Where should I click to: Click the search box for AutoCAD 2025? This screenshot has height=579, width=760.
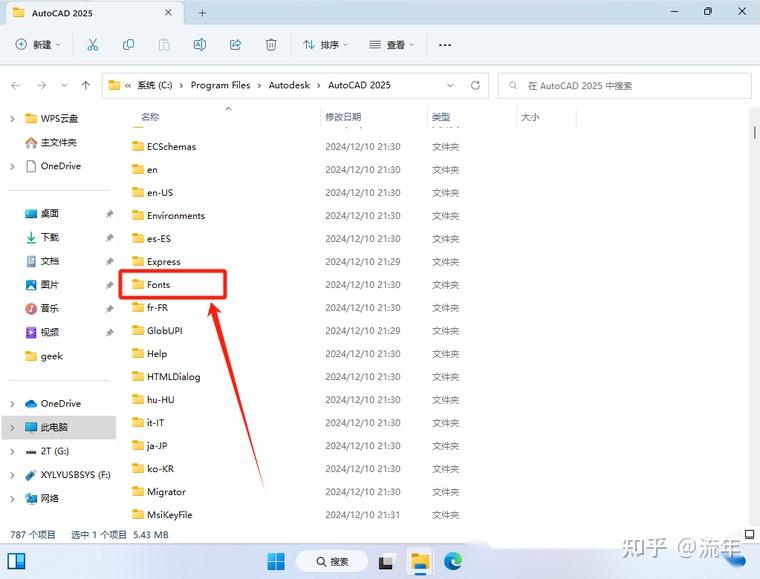coord(624,86)
